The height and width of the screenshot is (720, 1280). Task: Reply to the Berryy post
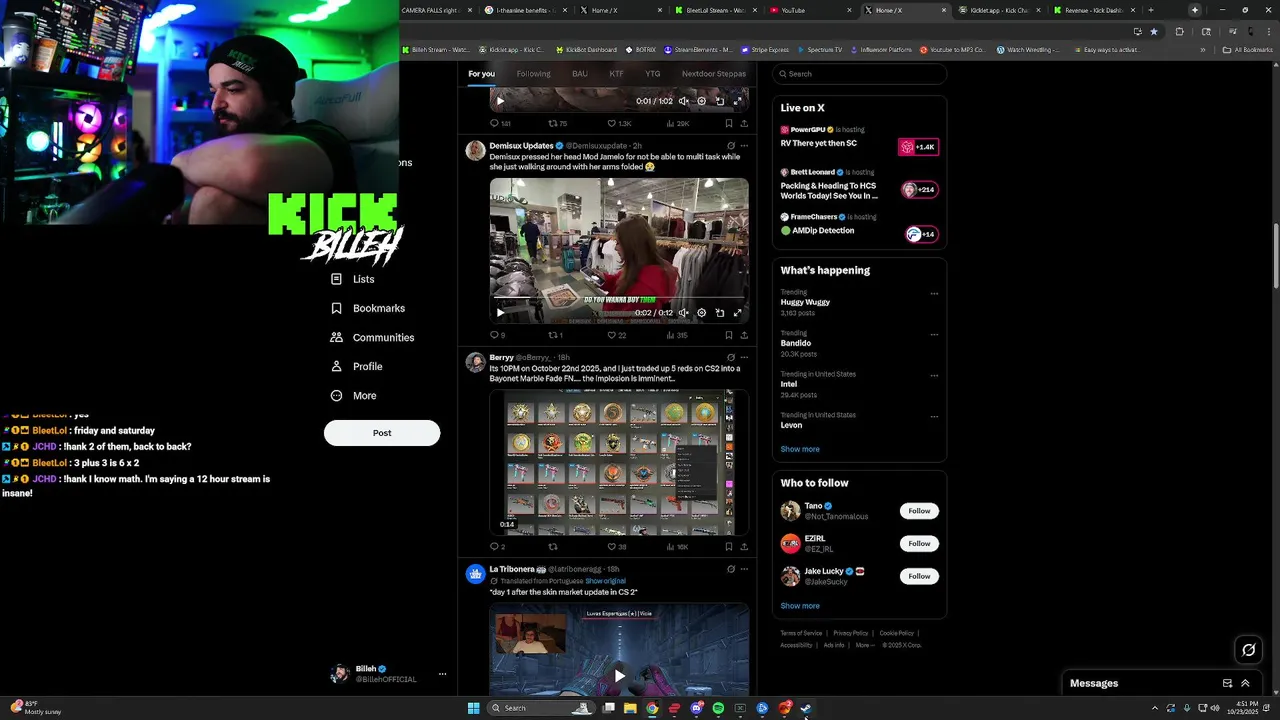tap(497, 547)
